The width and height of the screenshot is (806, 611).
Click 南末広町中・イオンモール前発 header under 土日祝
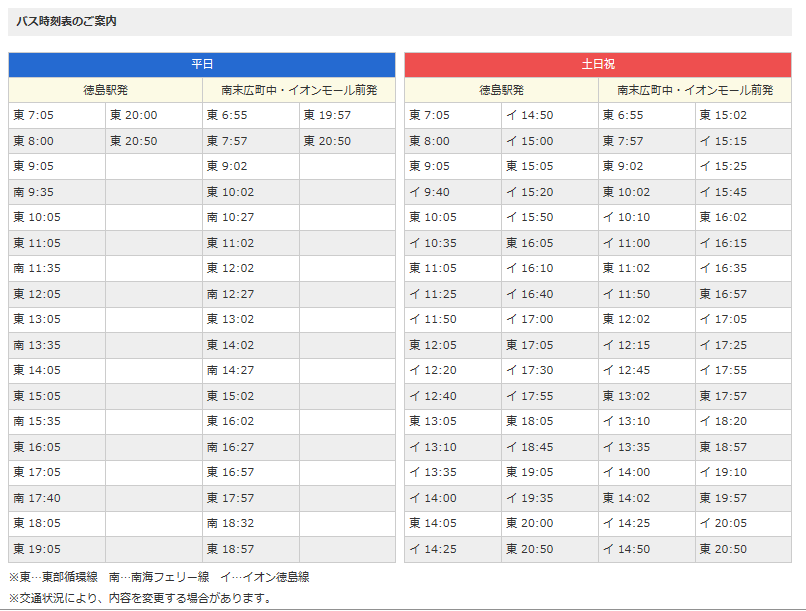click(x=694, y=90)
